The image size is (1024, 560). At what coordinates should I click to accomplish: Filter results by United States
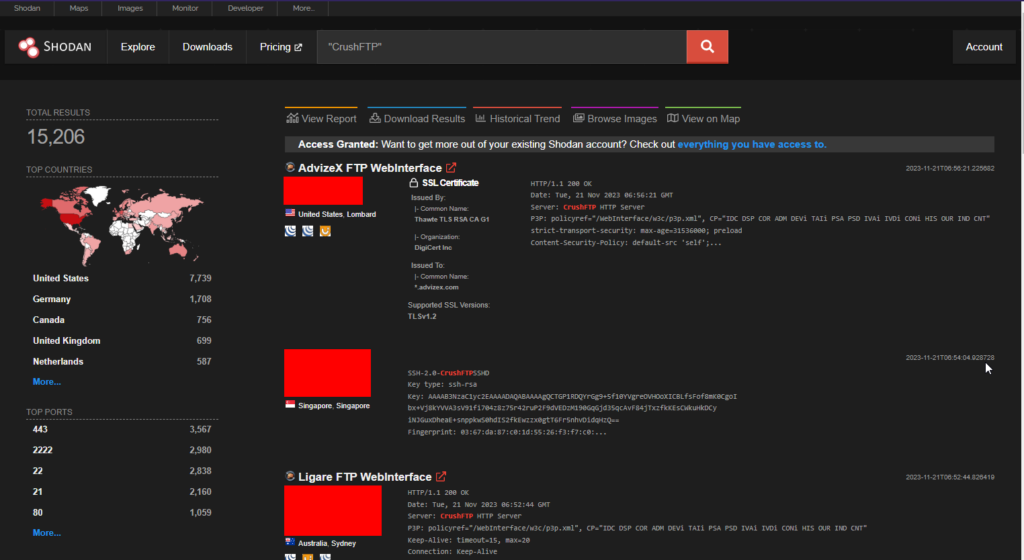point(61,278)
